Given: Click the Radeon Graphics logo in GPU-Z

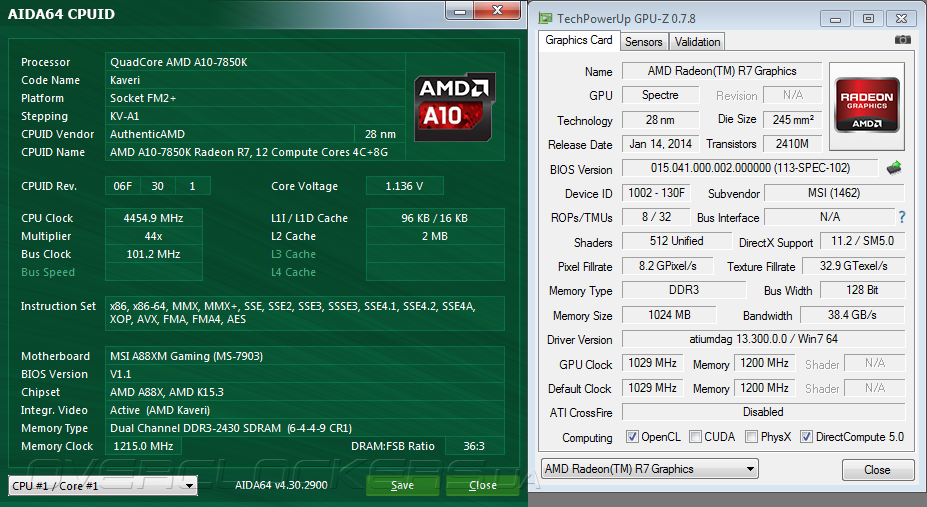Looking at the screenshot, I should 867,105.
